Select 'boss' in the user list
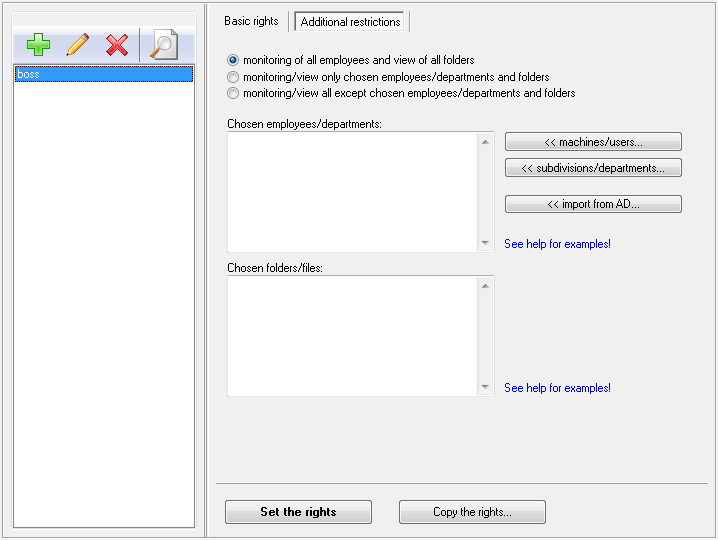This screenshot has height=540, width=718. click(104, 74)
